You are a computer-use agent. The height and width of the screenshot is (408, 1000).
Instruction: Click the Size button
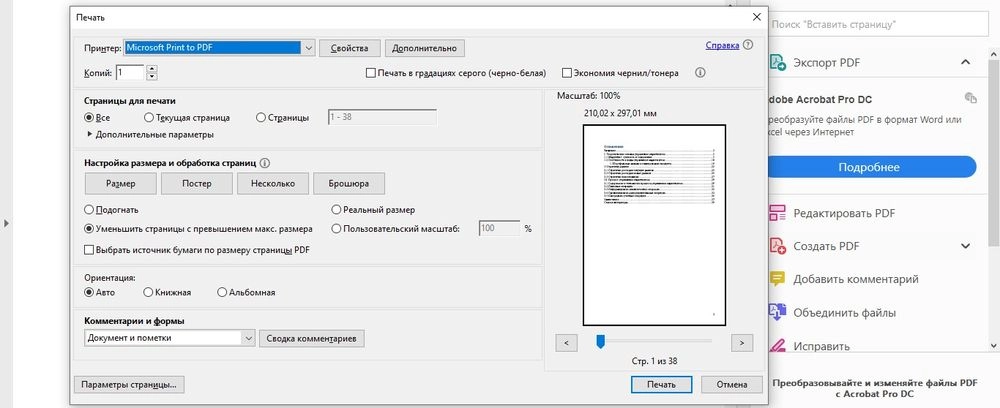coord(120,184)
